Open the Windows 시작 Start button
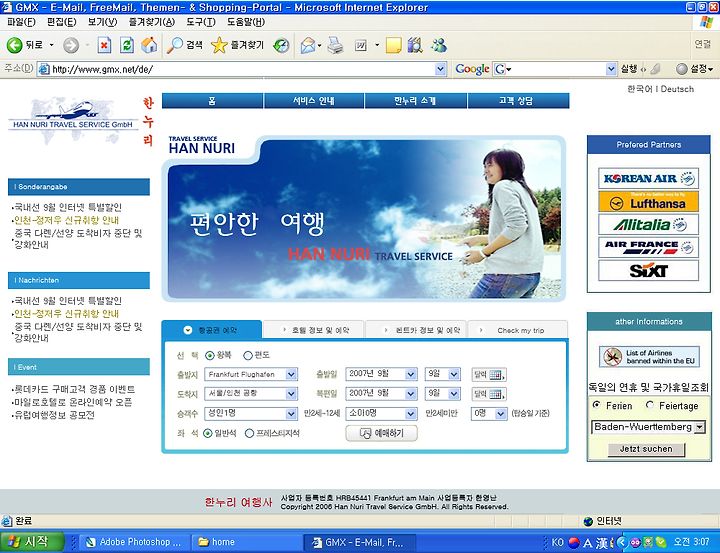Image resolution: width=720 pixels, height=553 pixels. pos(31,542)
